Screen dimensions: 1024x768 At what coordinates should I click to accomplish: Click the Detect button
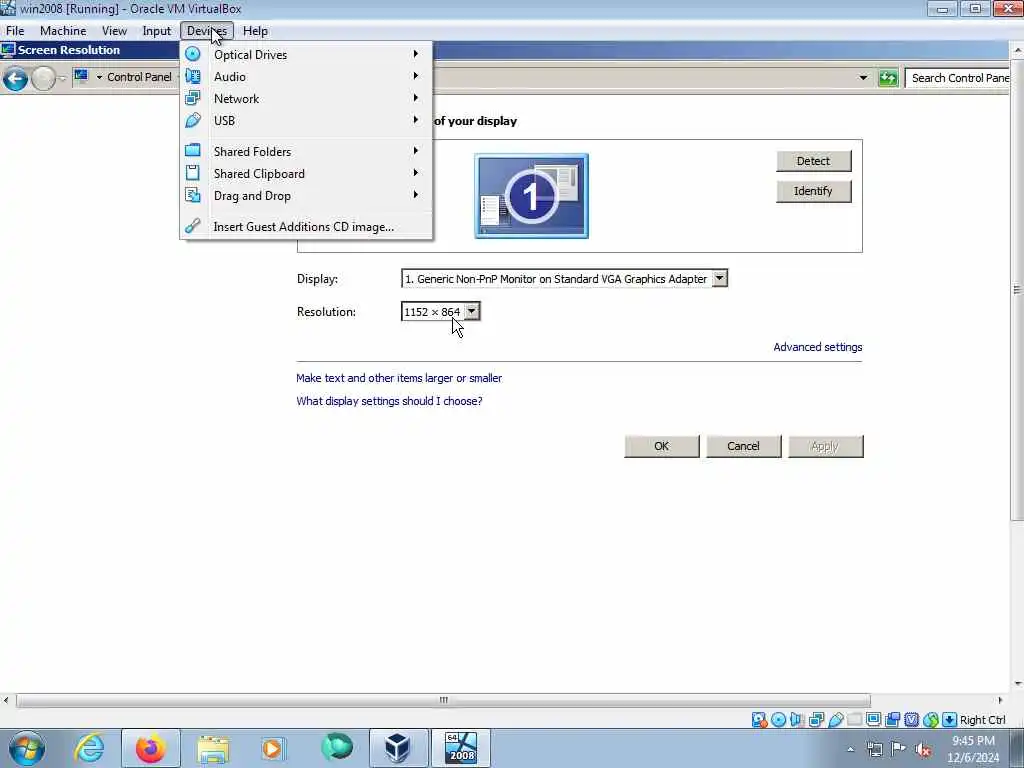click(814, 161)
